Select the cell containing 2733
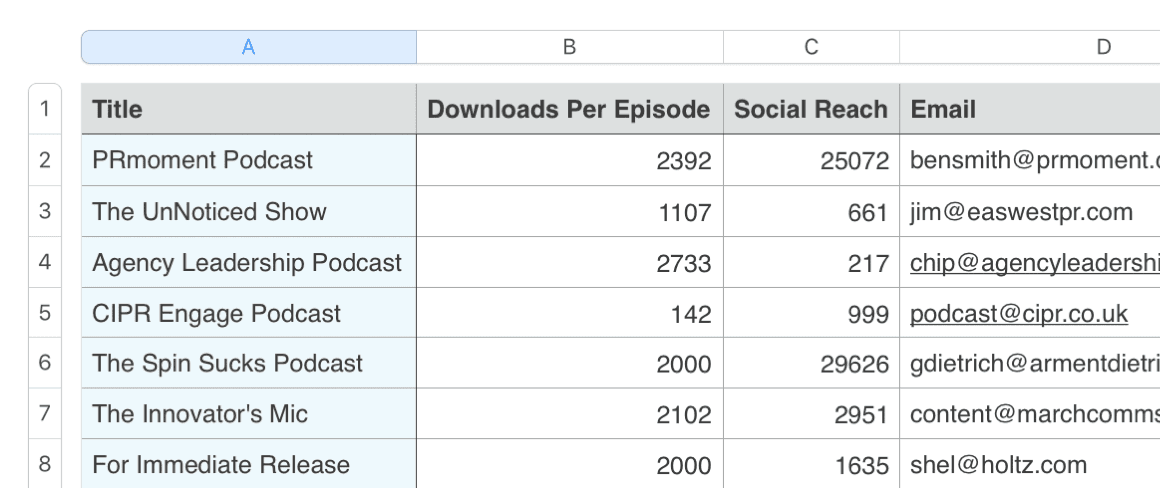1160x488 pixels. click(569, 263)
